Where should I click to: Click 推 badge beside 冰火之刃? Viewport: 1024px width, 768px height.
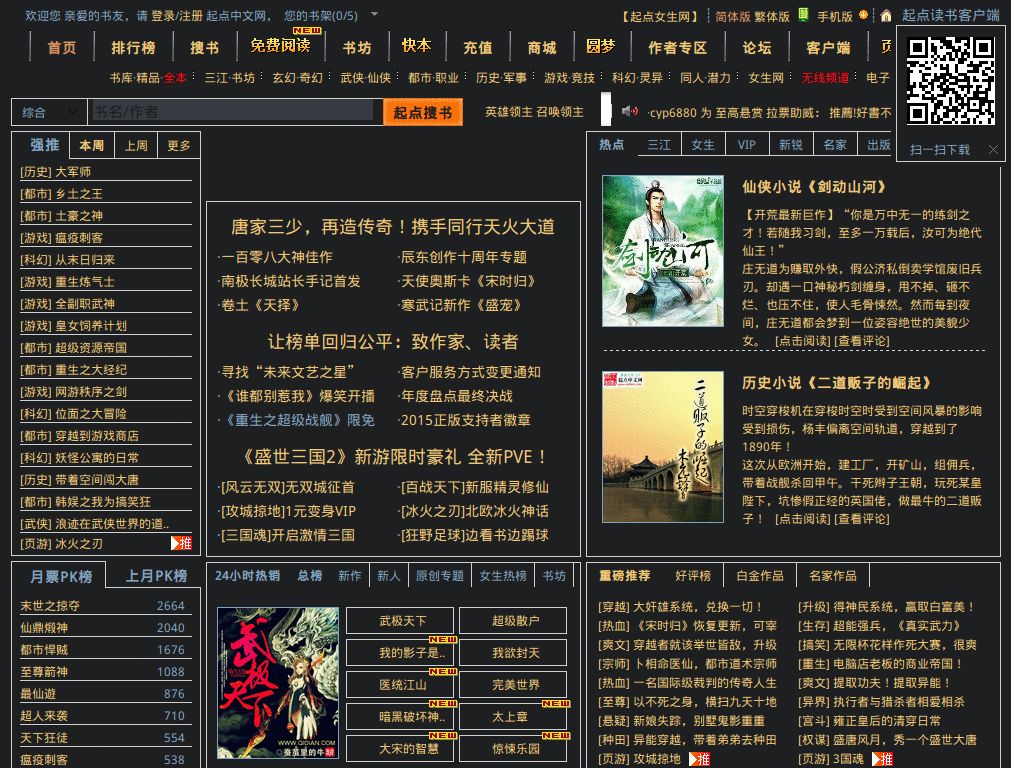182,543
